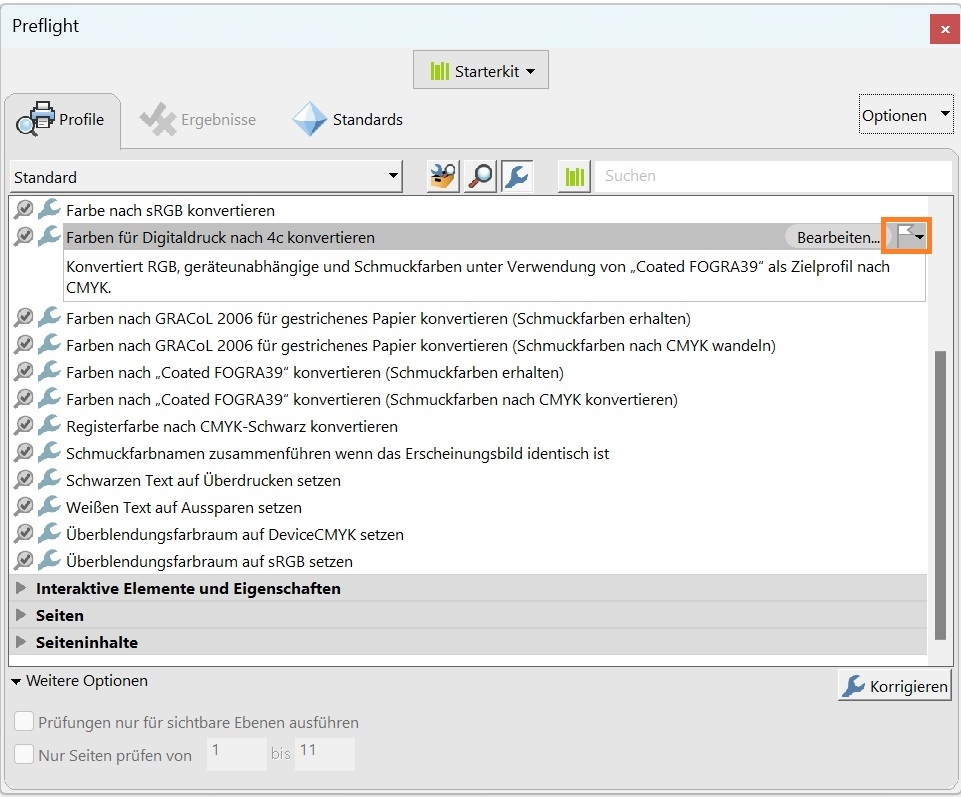Open the toolbox Profiles view icon

(x=441, y=175)
